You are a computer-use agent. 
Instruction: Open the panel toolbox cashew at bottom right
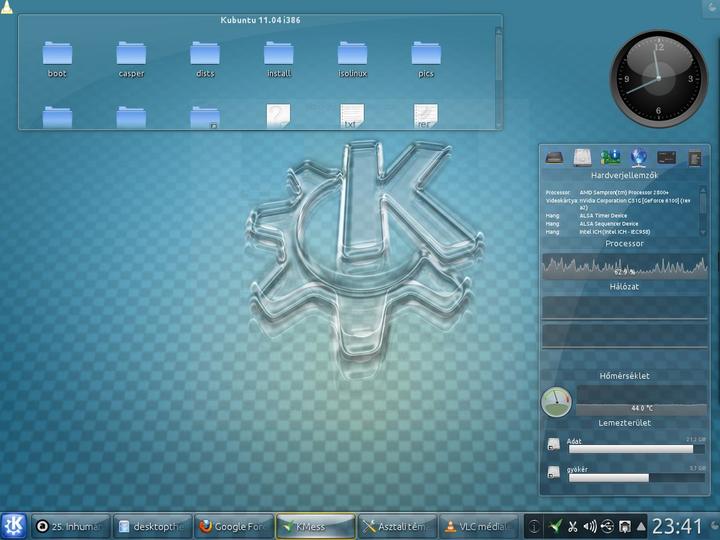click(714, 526)
